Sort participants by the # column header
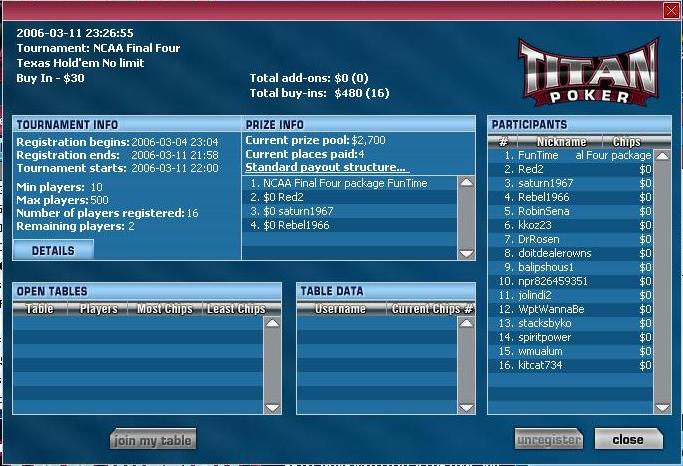Screen dimensions: 683x466 pyautogui.click(x=503, y=142)
